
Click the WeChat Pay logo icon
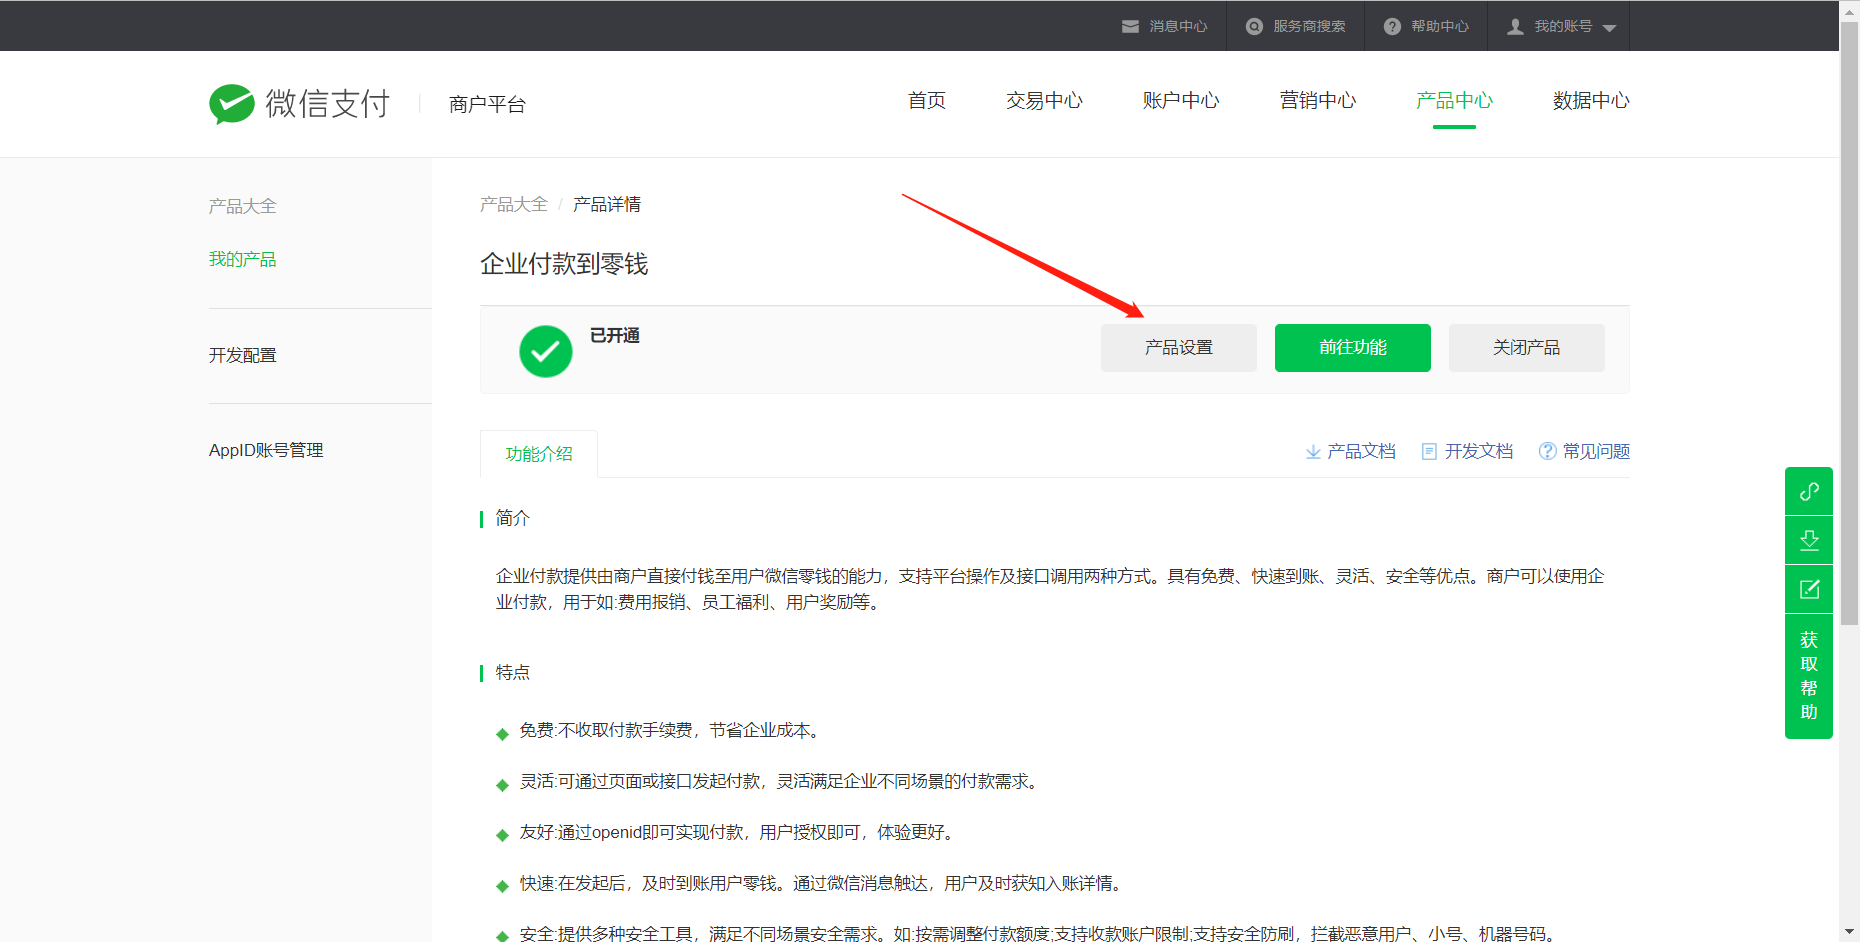[232, 103]
